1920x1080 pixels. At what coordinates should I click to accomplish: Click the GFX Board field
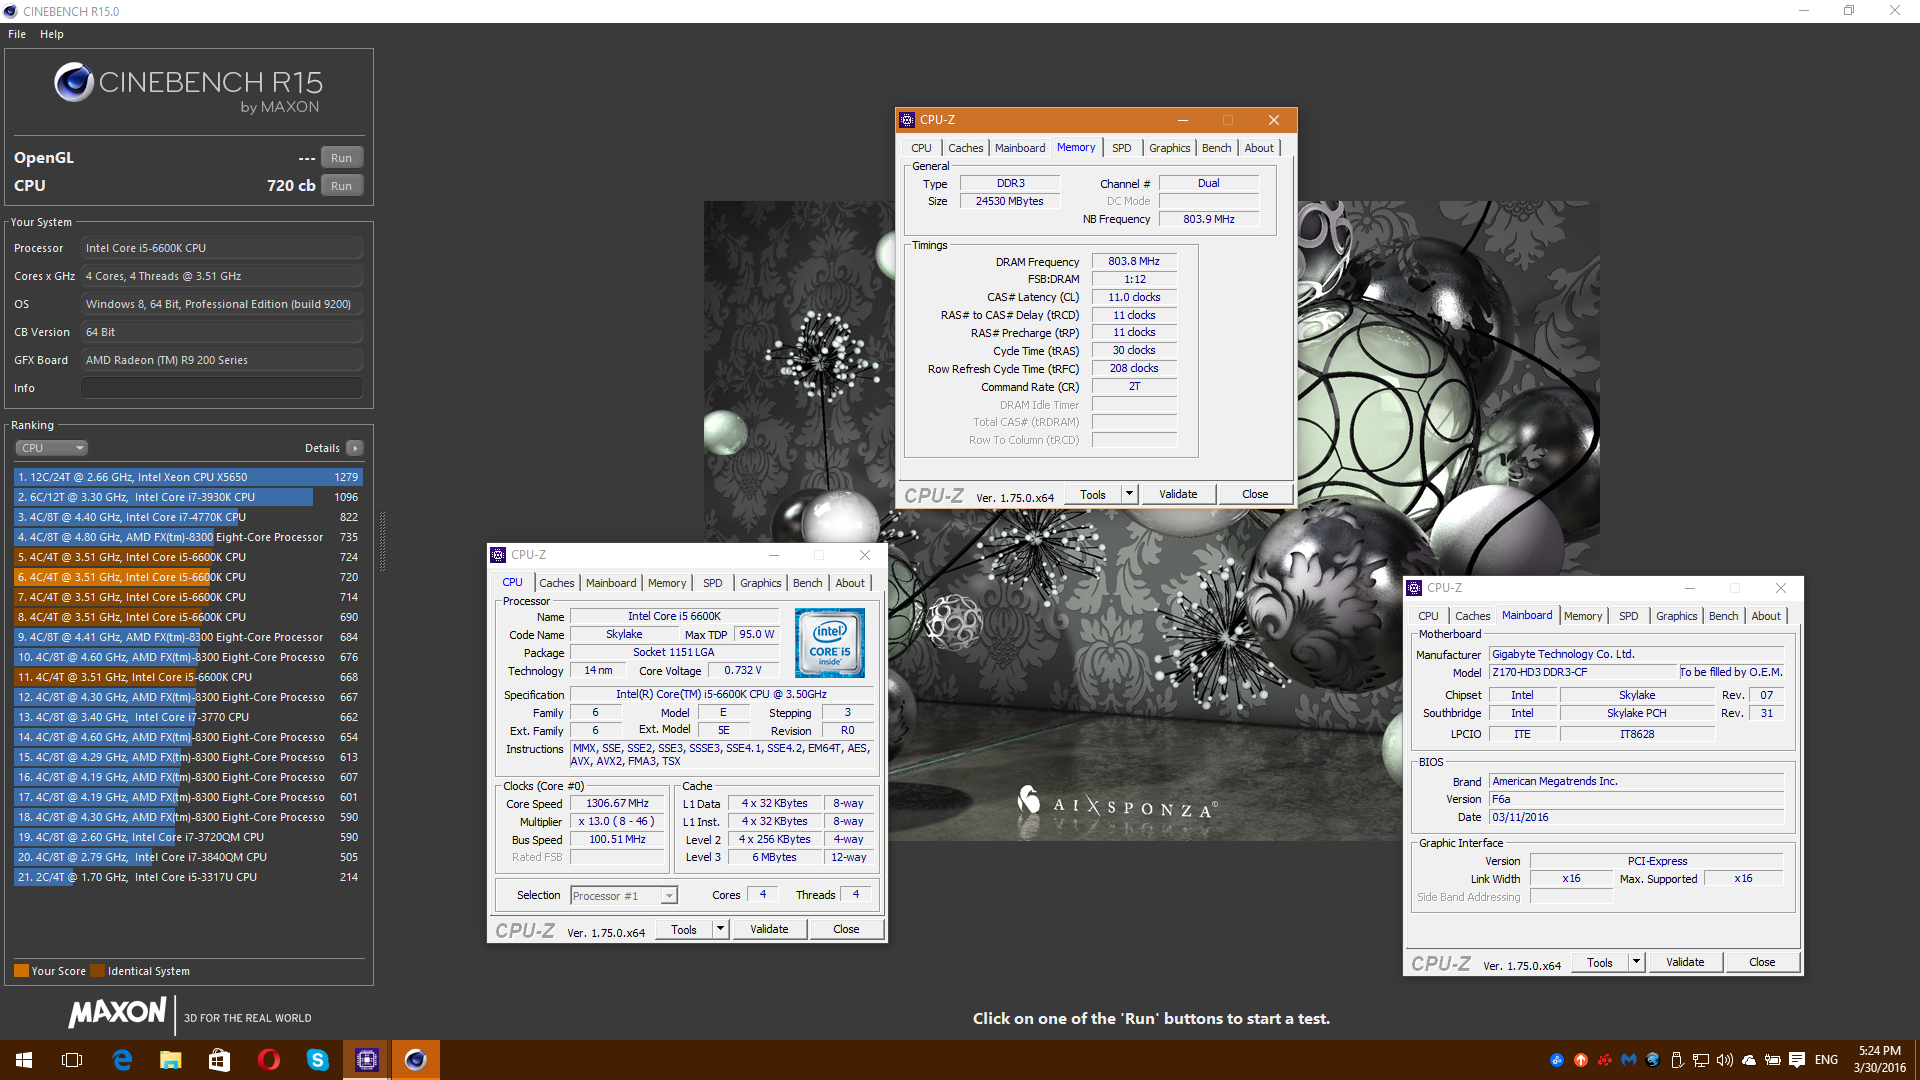pyautogui.click(x=222, y=360)
